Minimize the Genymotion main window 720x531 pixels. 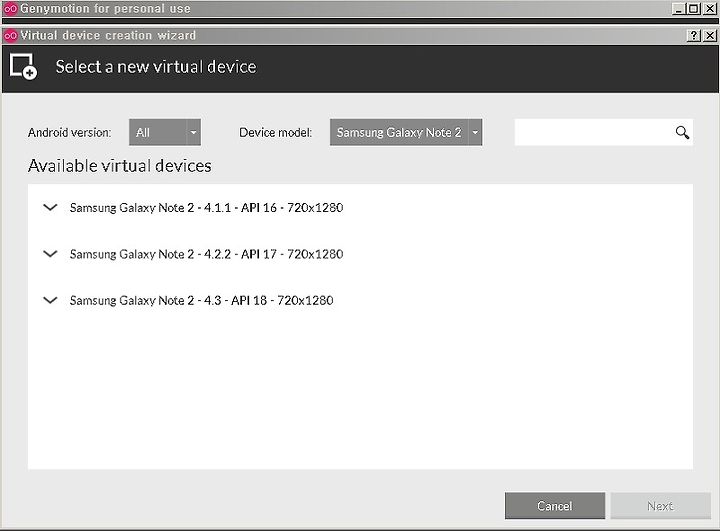[x=679, y=9]
